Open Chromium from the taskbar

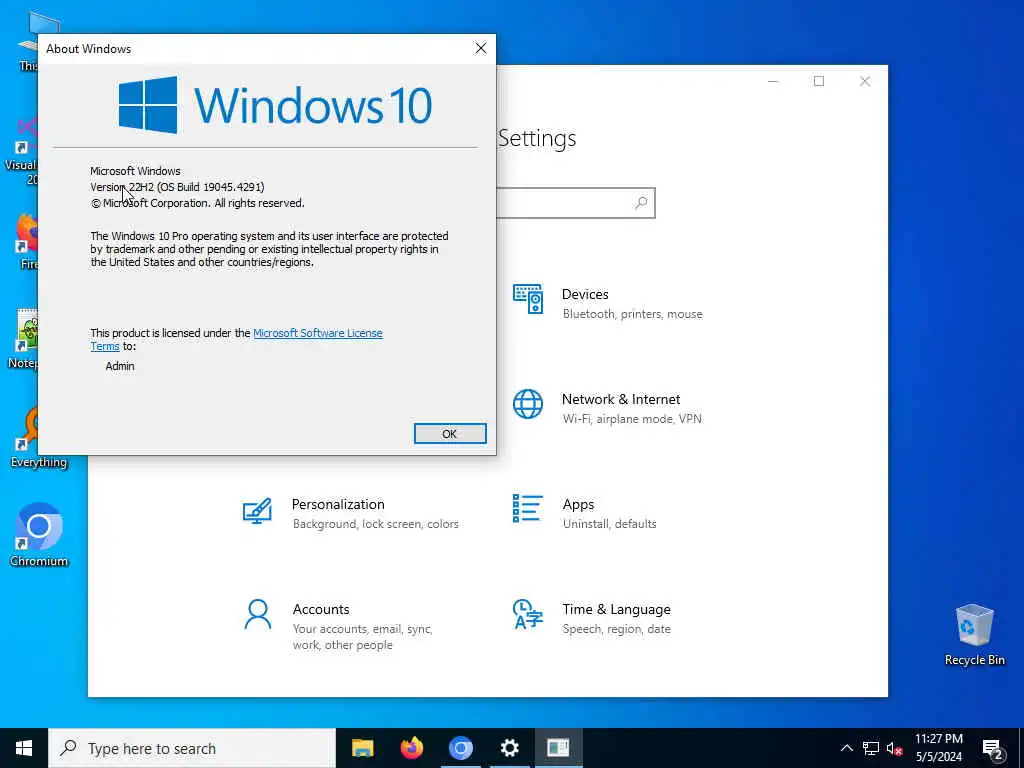[460, 748]
